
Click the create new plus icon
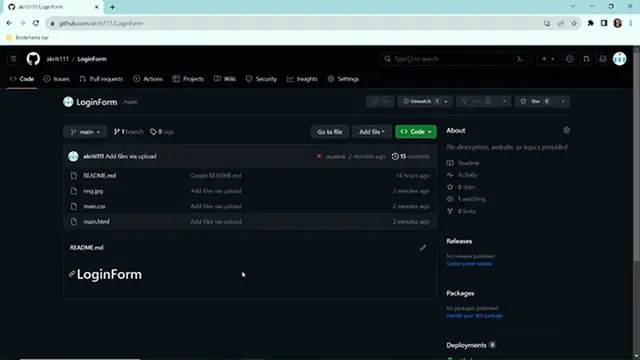[544, 59]
